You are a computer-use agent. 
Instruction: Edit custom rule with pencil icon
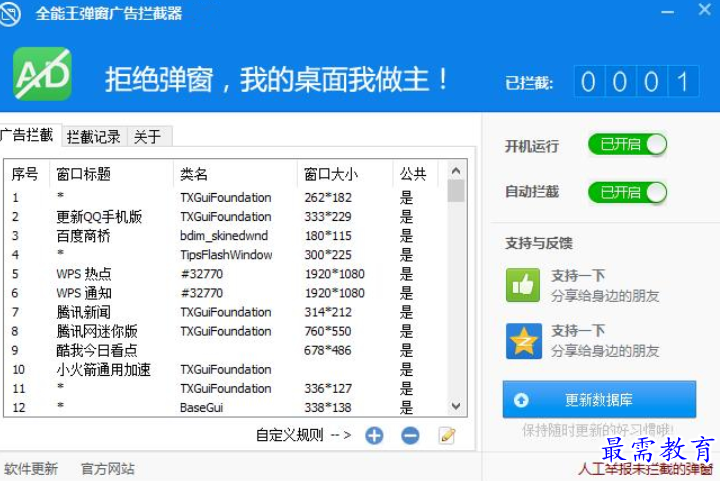[x=447, y=435]
